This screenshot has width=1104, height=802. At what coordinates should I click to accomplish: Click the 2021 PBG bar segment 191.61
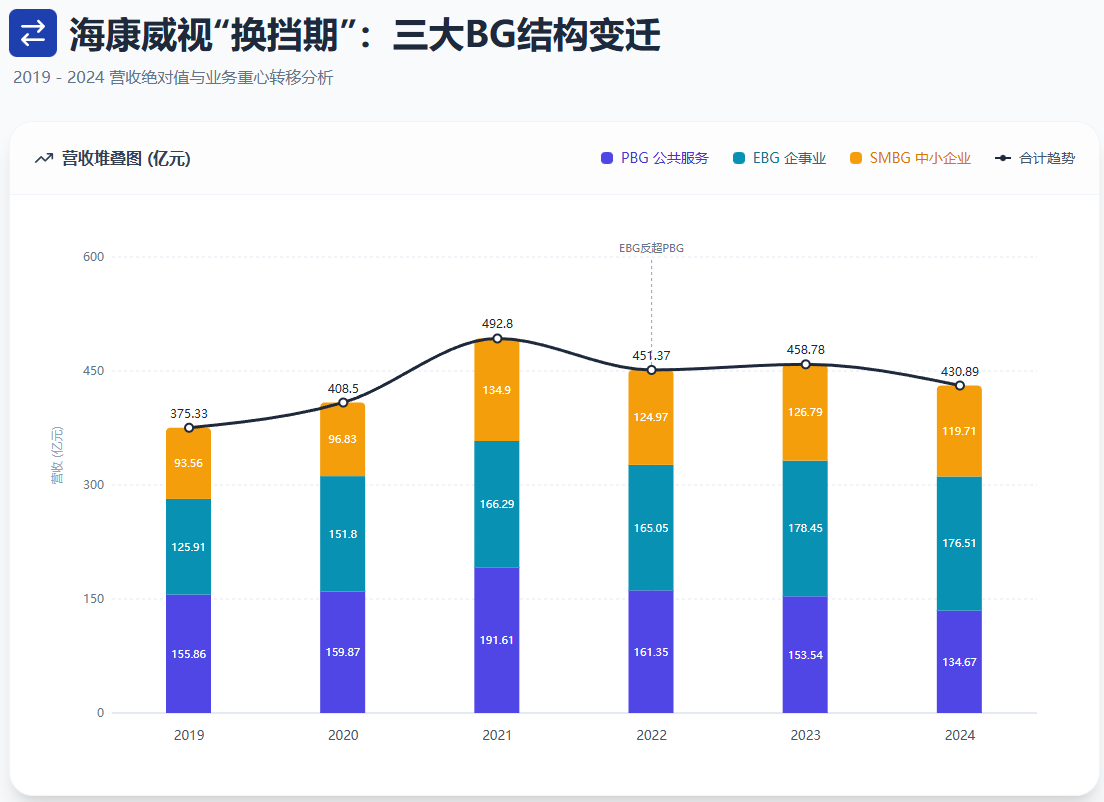click(x=497, y=640)
